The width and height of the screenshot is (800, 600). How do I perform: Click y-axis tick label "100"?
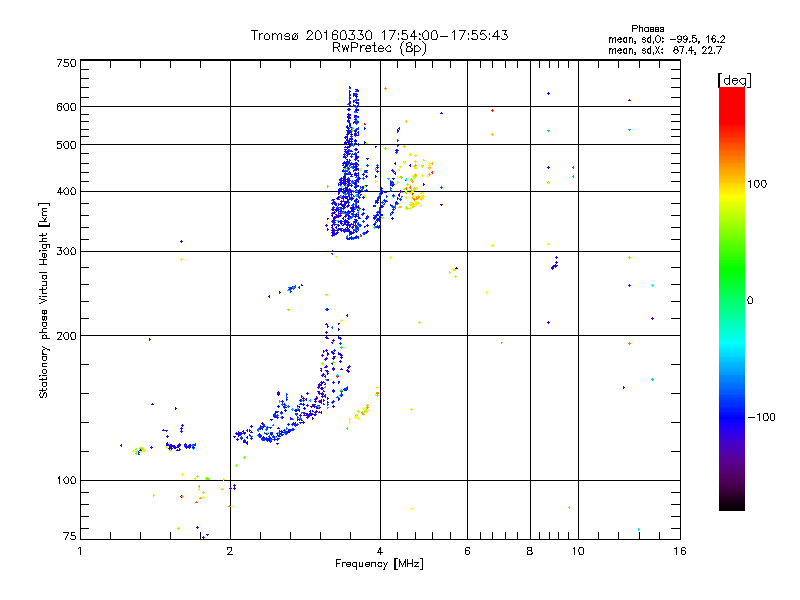[x=66, y=481]
